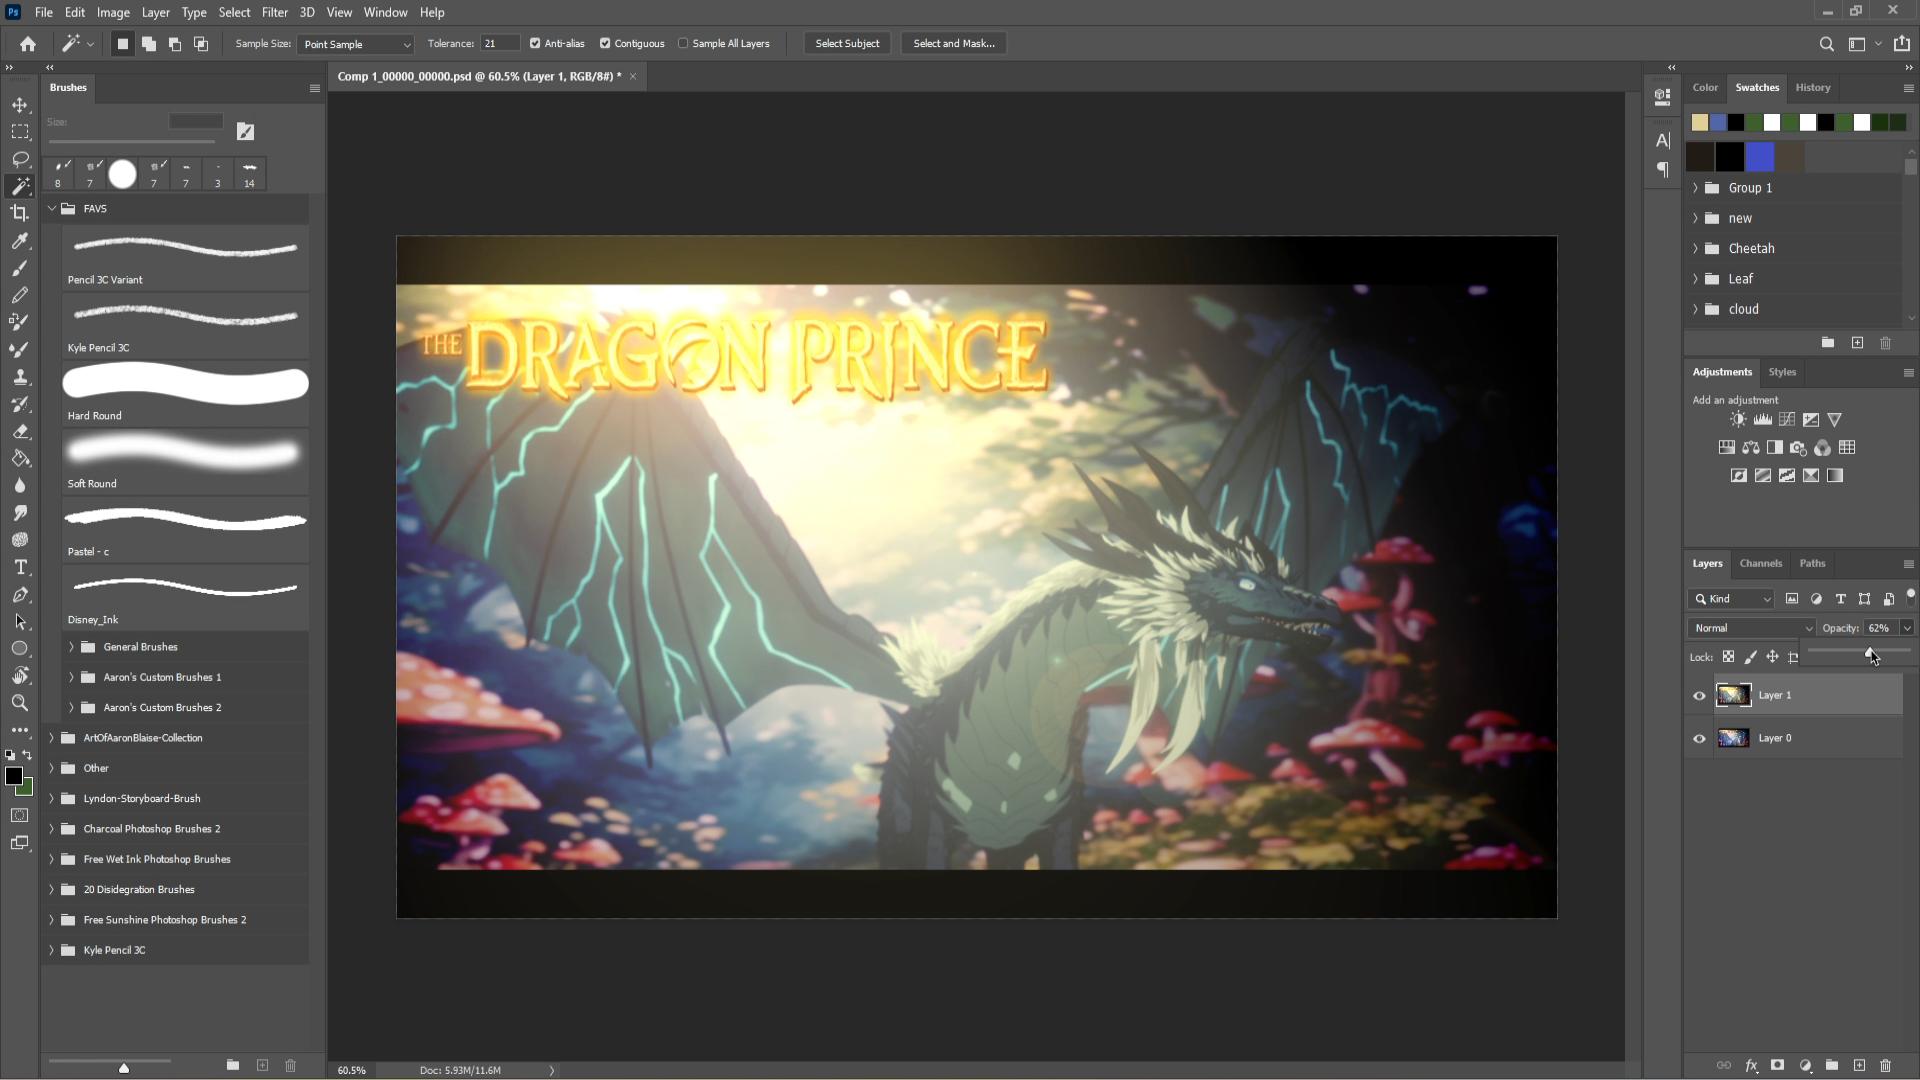Viewport: 1920px width, 1080px height.
Task: Select the Rectangular Marquee tool
Action: click(x=20, y=132)
